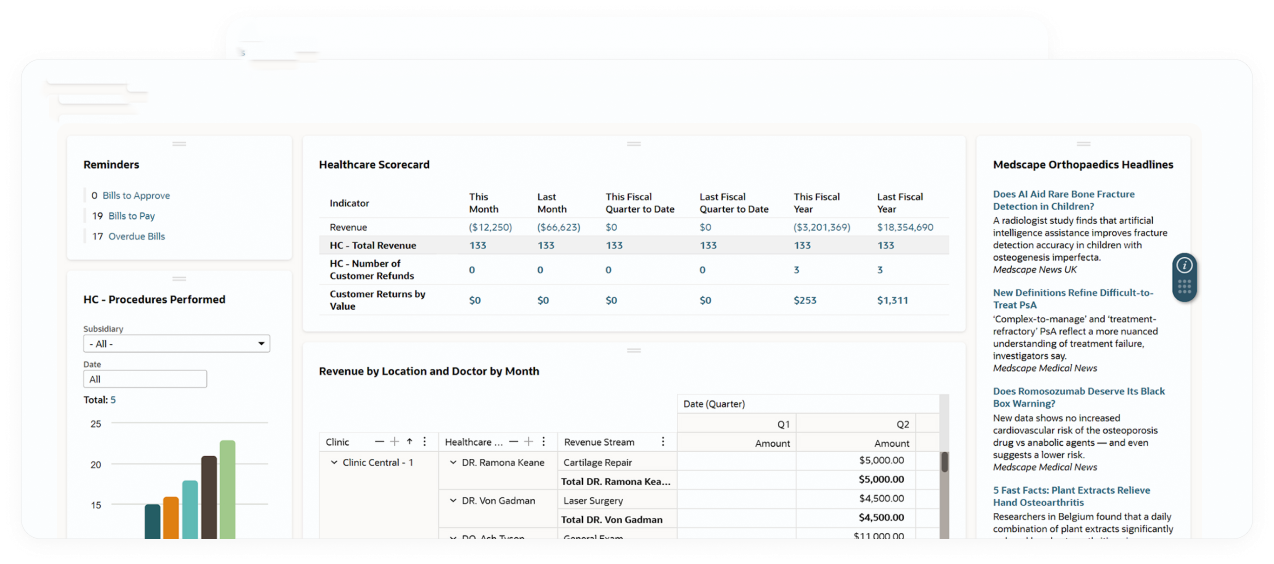Screen dimensions: 1274x564
Task: Open the Bills to Approve reminder
Action: (136, 196)
